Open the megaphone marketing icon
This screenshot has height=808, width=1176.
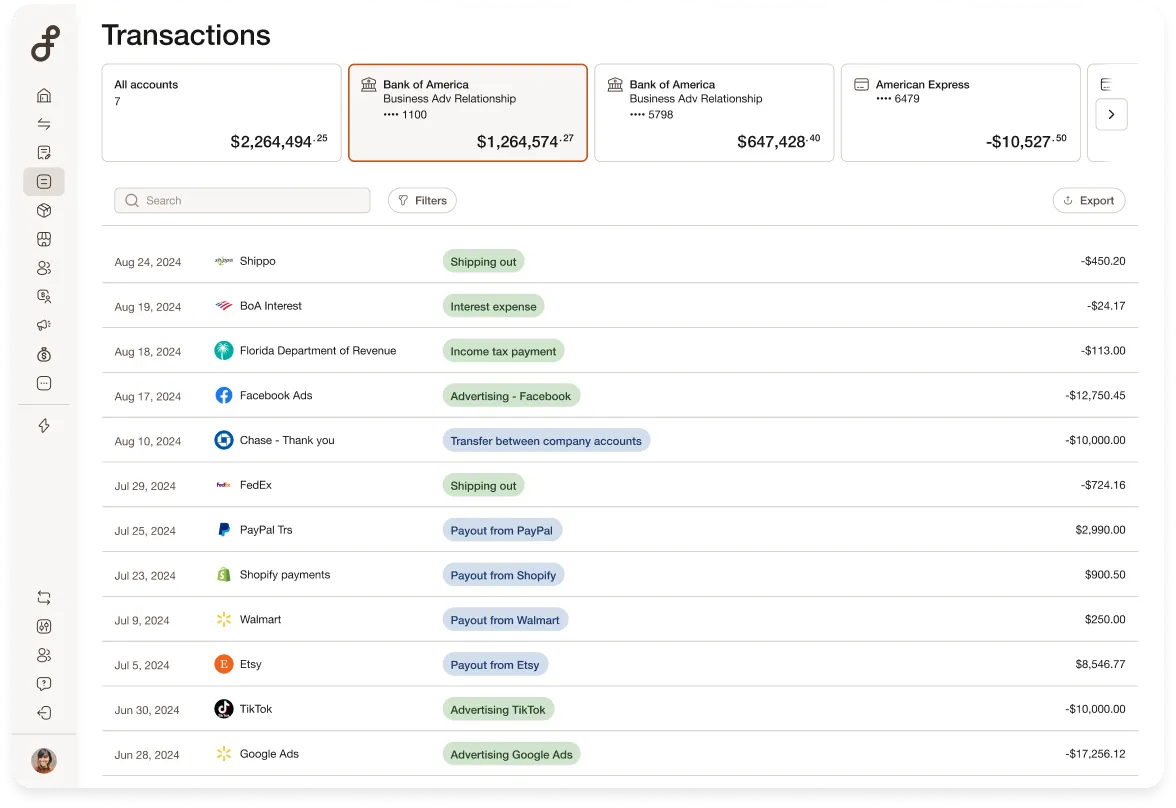click(44, 325)
